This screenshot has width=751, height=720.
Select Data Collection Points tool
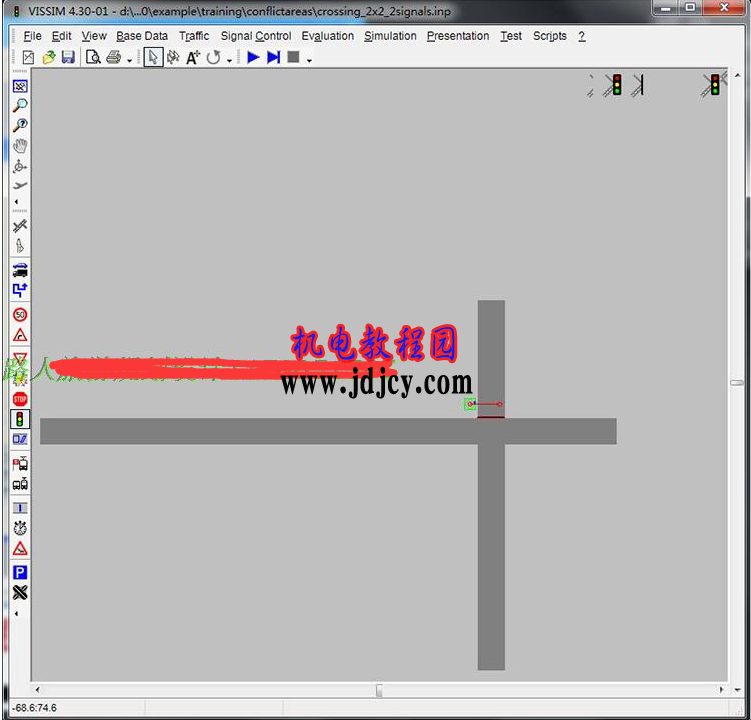(x=20, y=508)
